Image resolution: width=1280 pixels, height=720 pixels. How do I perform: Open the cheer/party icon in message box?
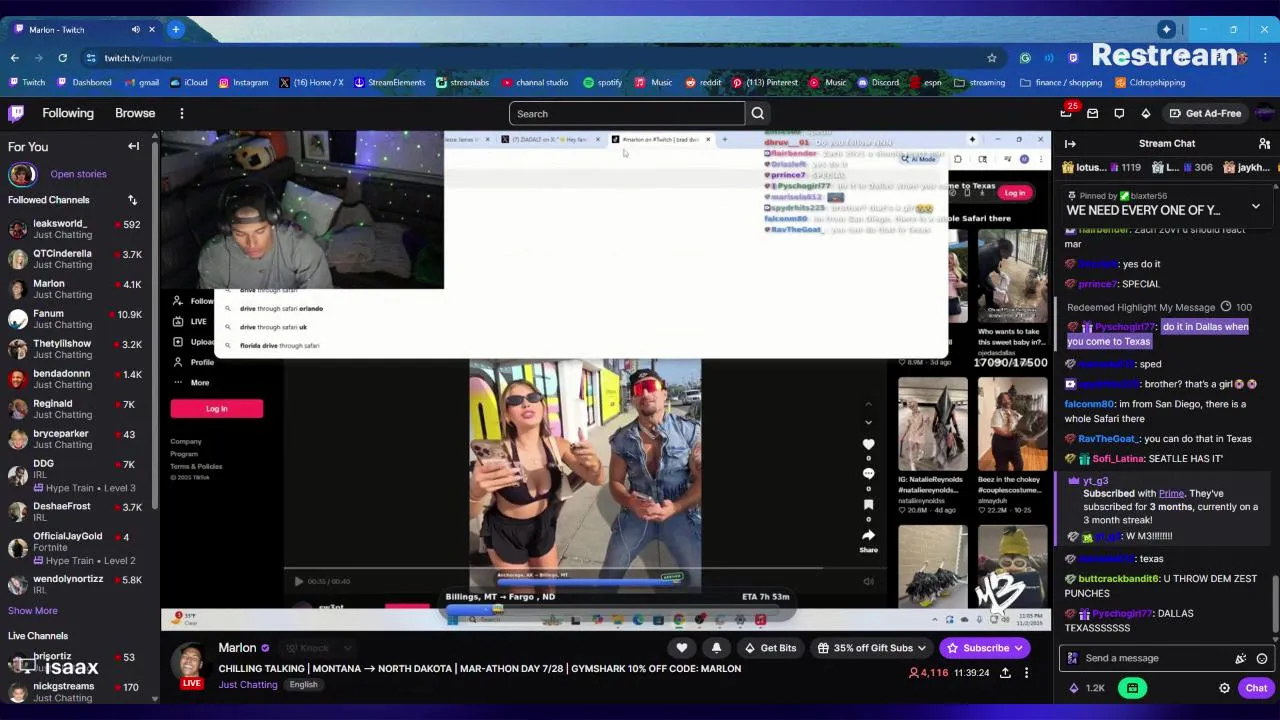[1241, 658]
